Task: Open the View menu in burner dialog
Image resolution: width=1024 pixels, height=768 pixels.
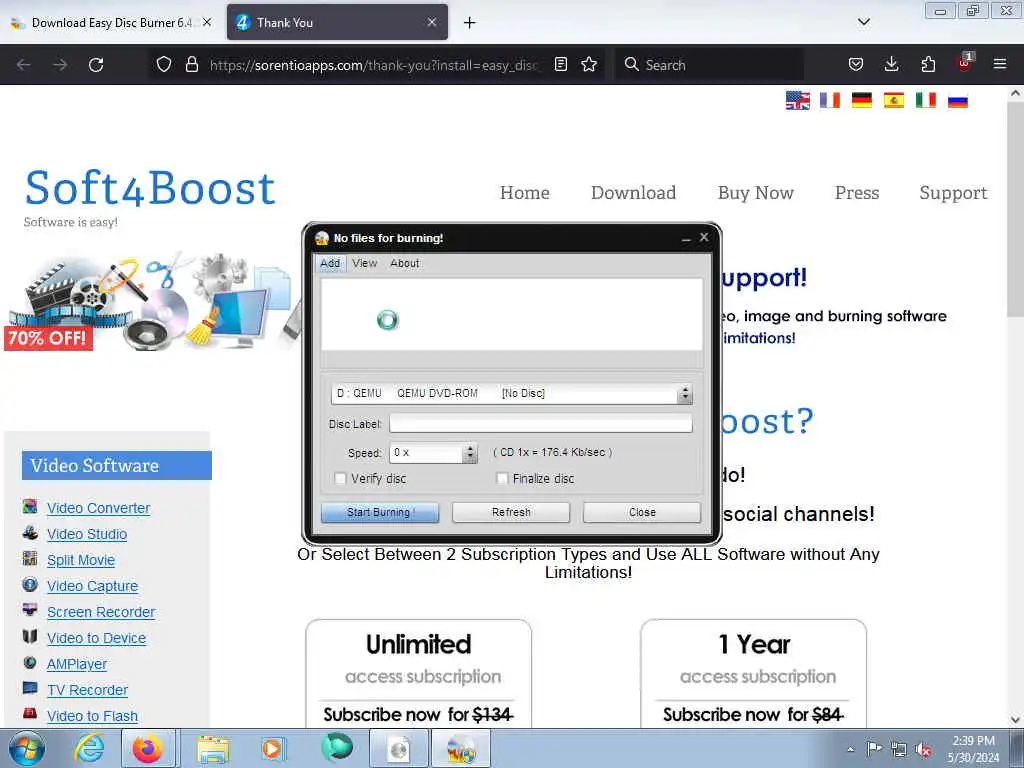Action: tap(364, 263)
